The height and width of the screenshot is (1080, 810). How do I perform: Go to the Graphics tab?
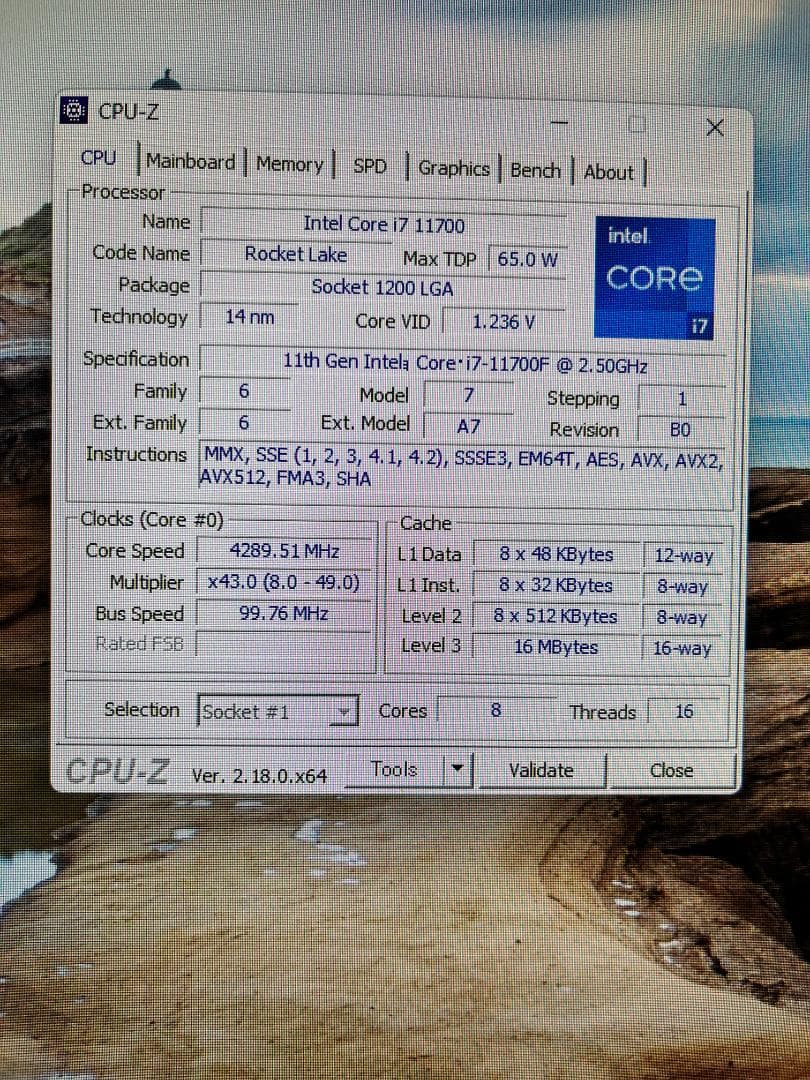tap(454, 169)
